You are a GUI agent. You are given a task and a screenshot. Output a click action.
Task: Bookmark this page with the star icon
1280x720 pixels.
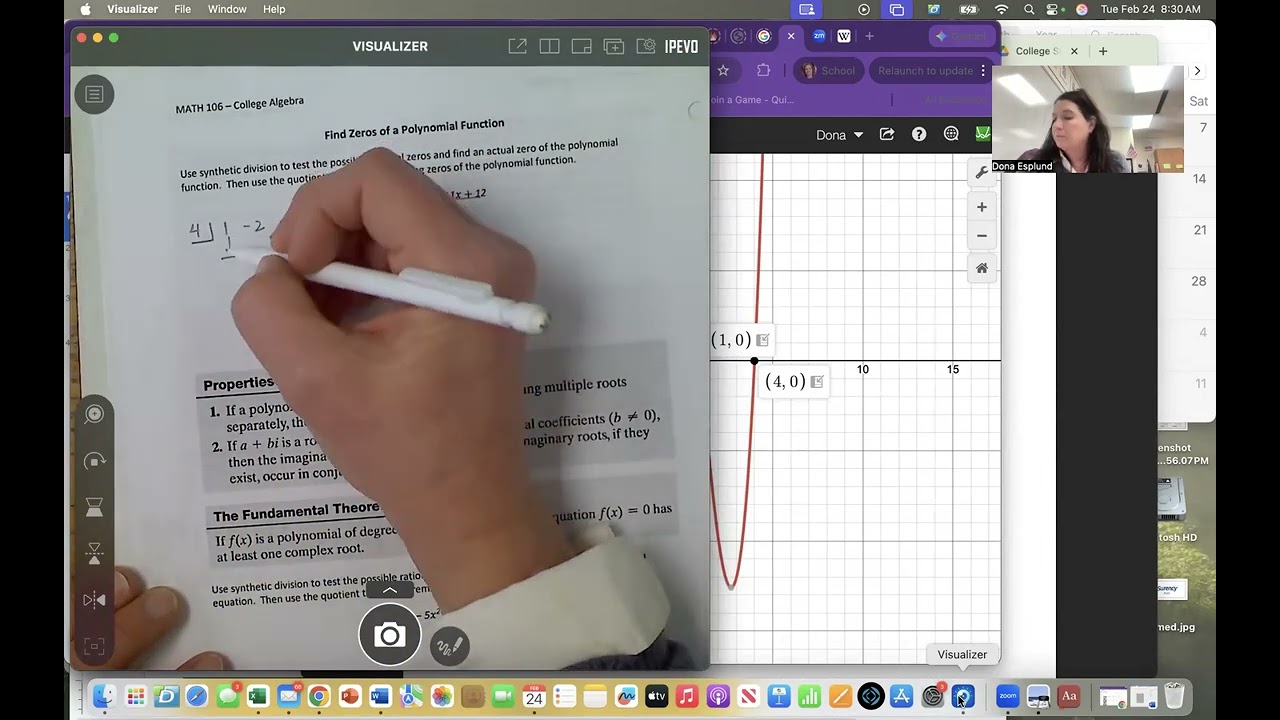click(723, 70)
